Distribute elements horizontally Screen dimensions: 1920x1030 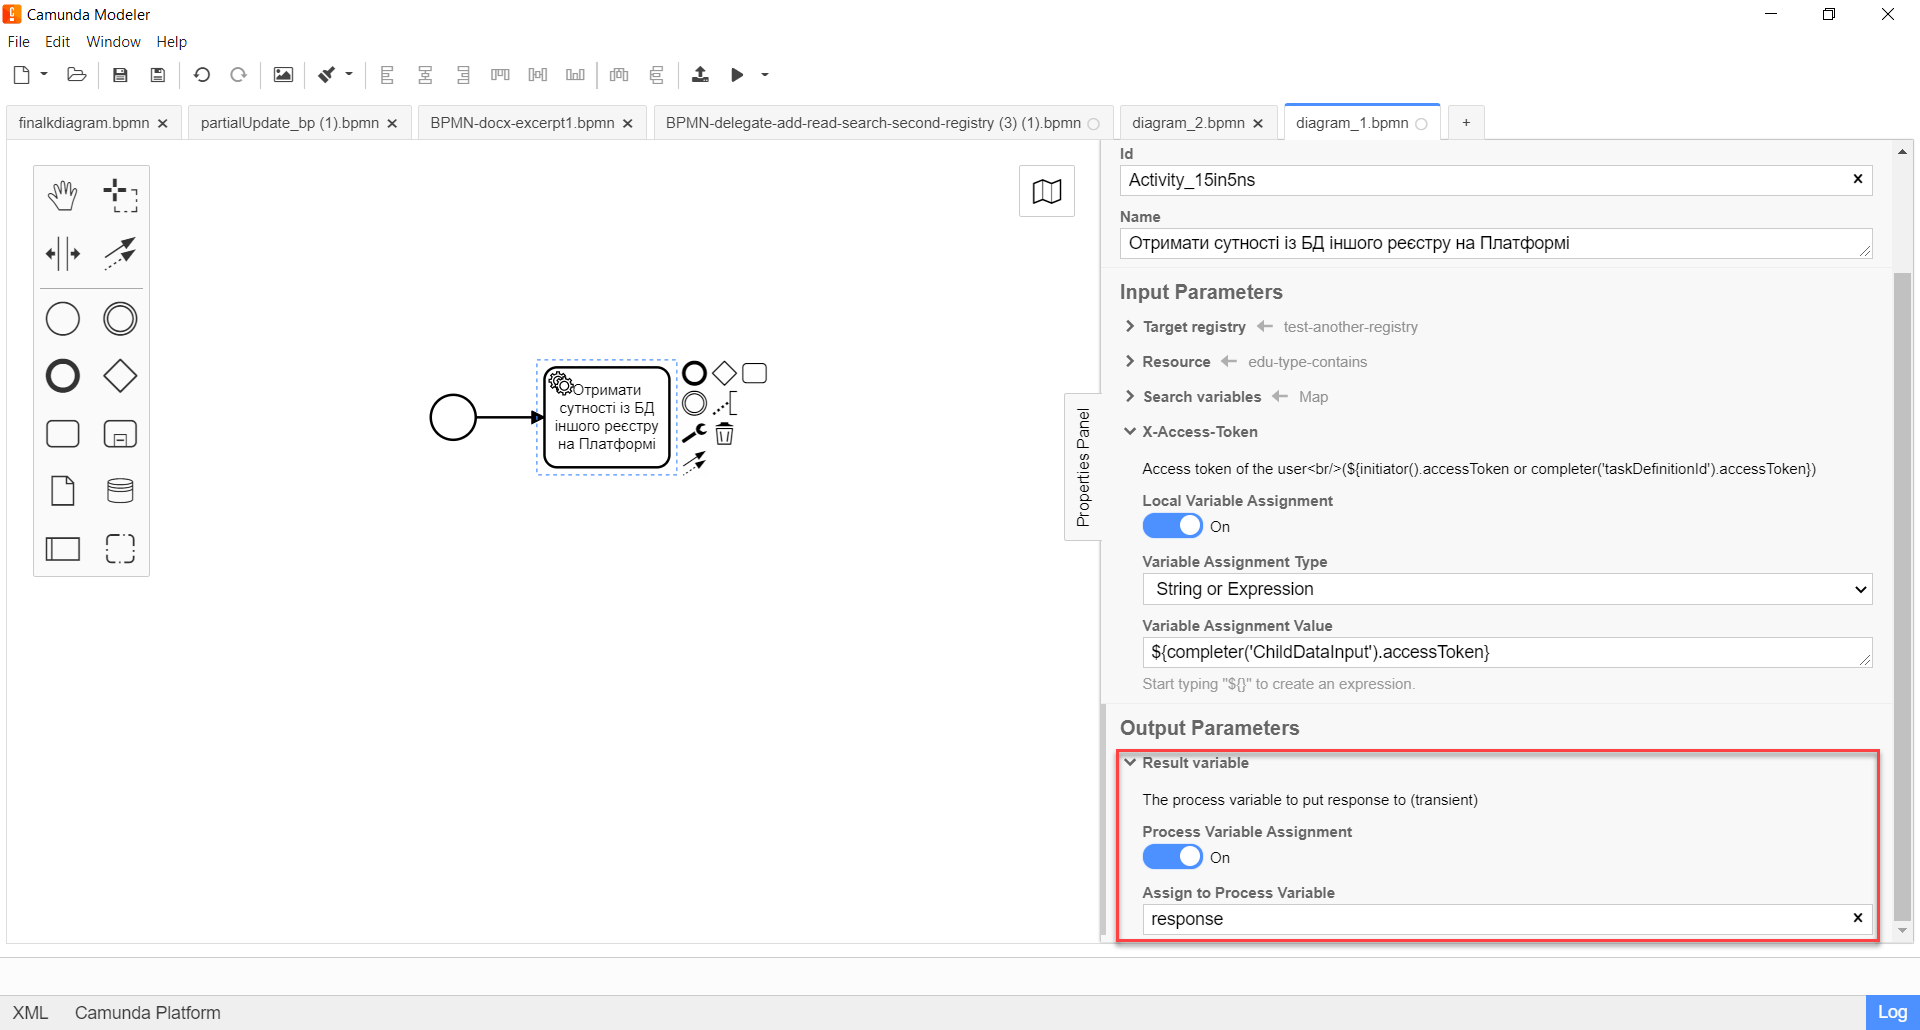tap(619, 75)
